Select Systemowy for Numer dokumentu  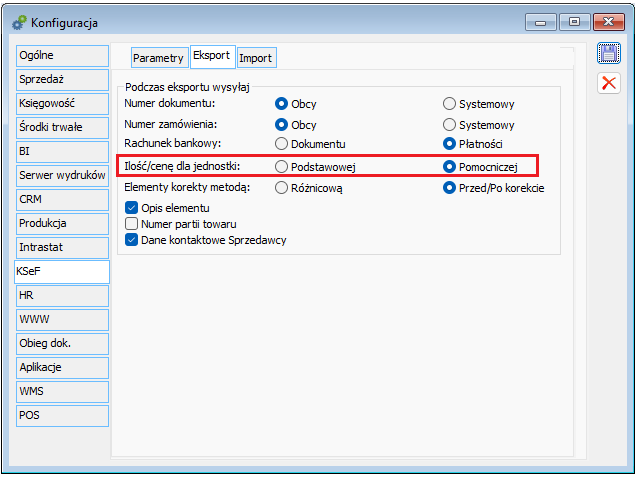coord(450,103)
